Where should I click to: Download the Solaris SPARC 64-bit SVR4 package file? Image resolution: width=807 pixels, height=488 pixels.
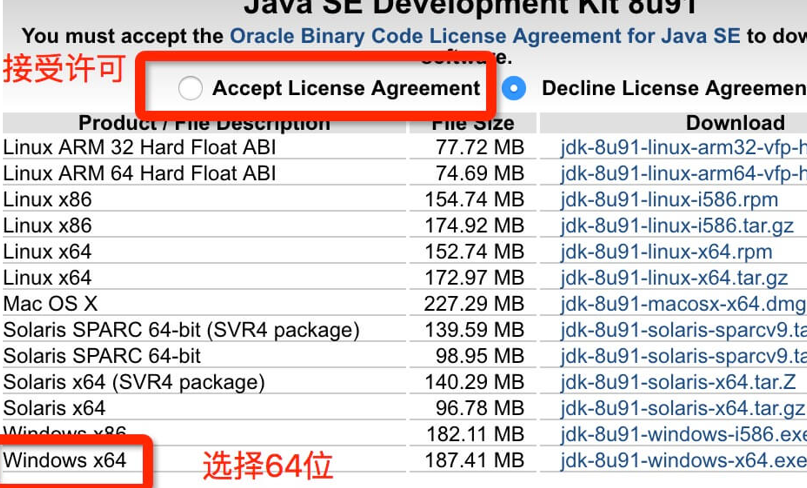pos(683,330)
